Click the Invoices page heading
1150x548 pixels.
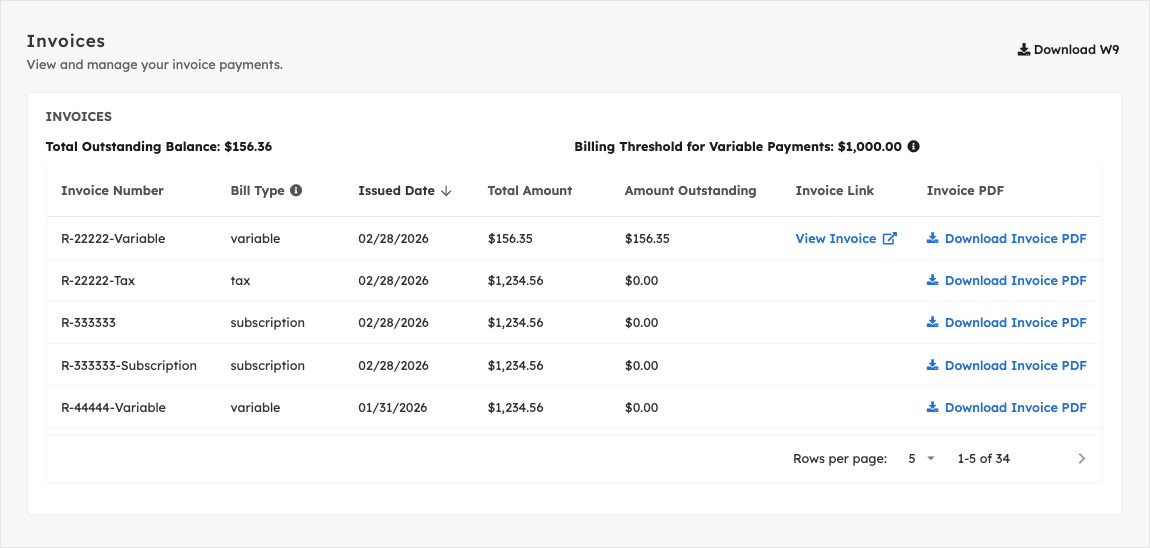pos(66,40)
